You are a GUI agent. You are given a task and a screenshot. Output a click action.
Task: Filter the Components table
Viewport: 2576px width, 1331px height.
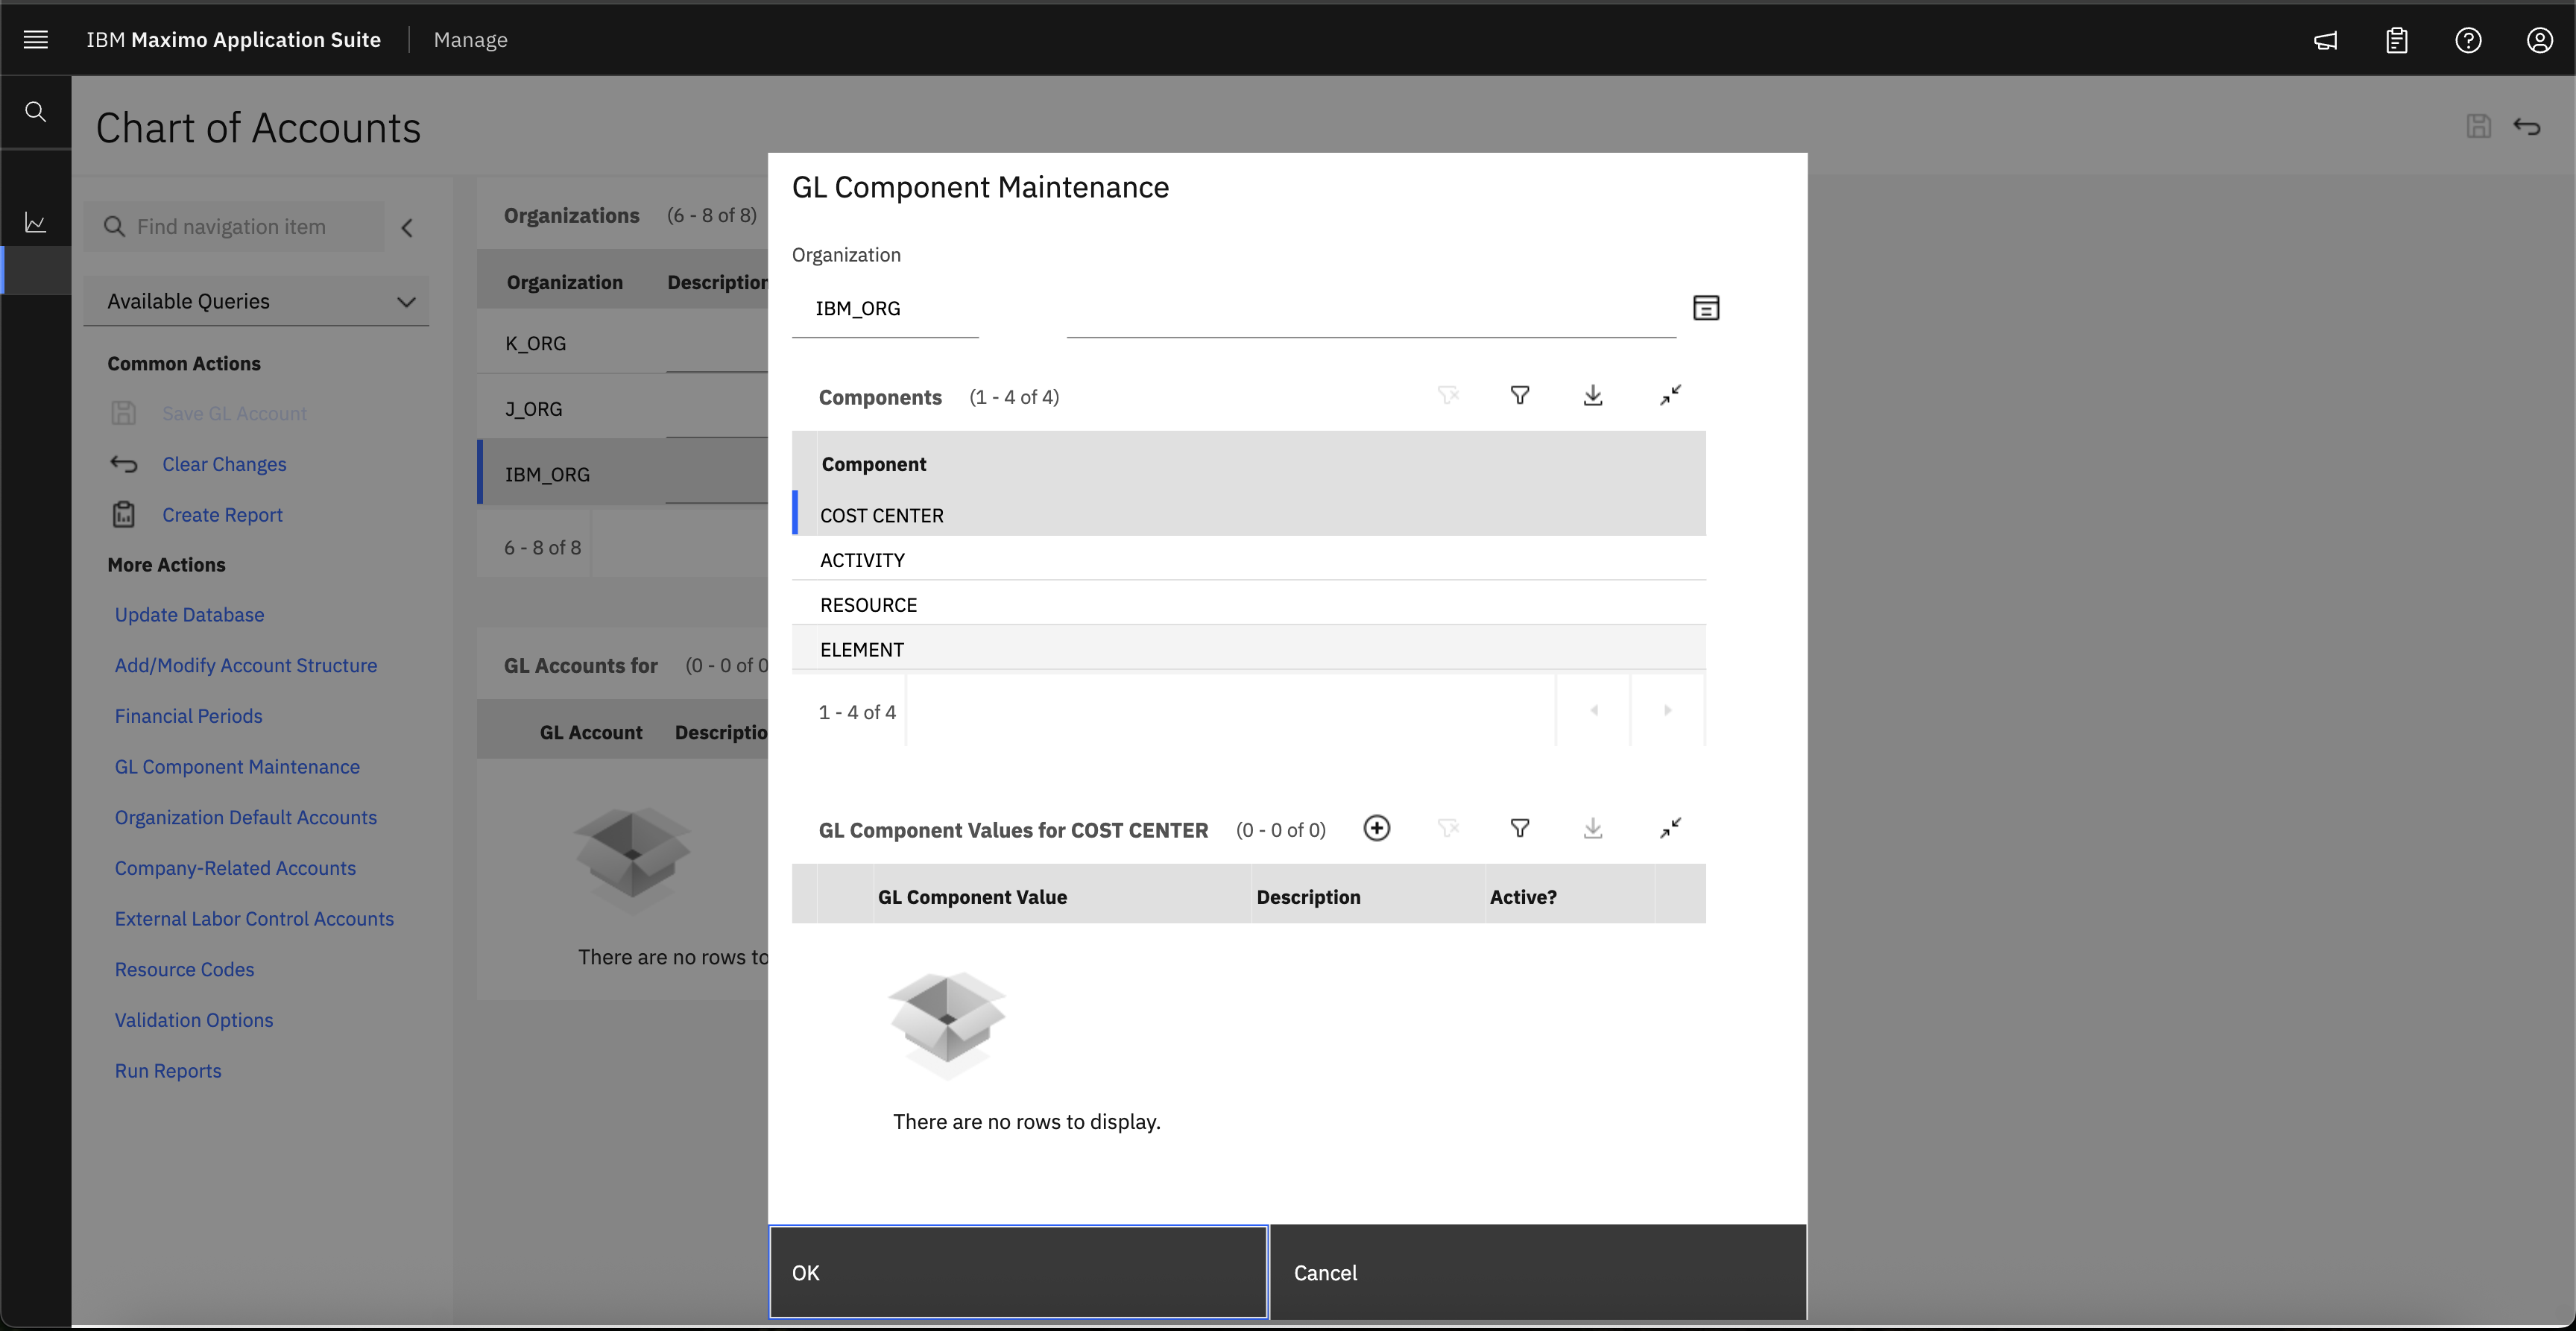[1520, 395]
